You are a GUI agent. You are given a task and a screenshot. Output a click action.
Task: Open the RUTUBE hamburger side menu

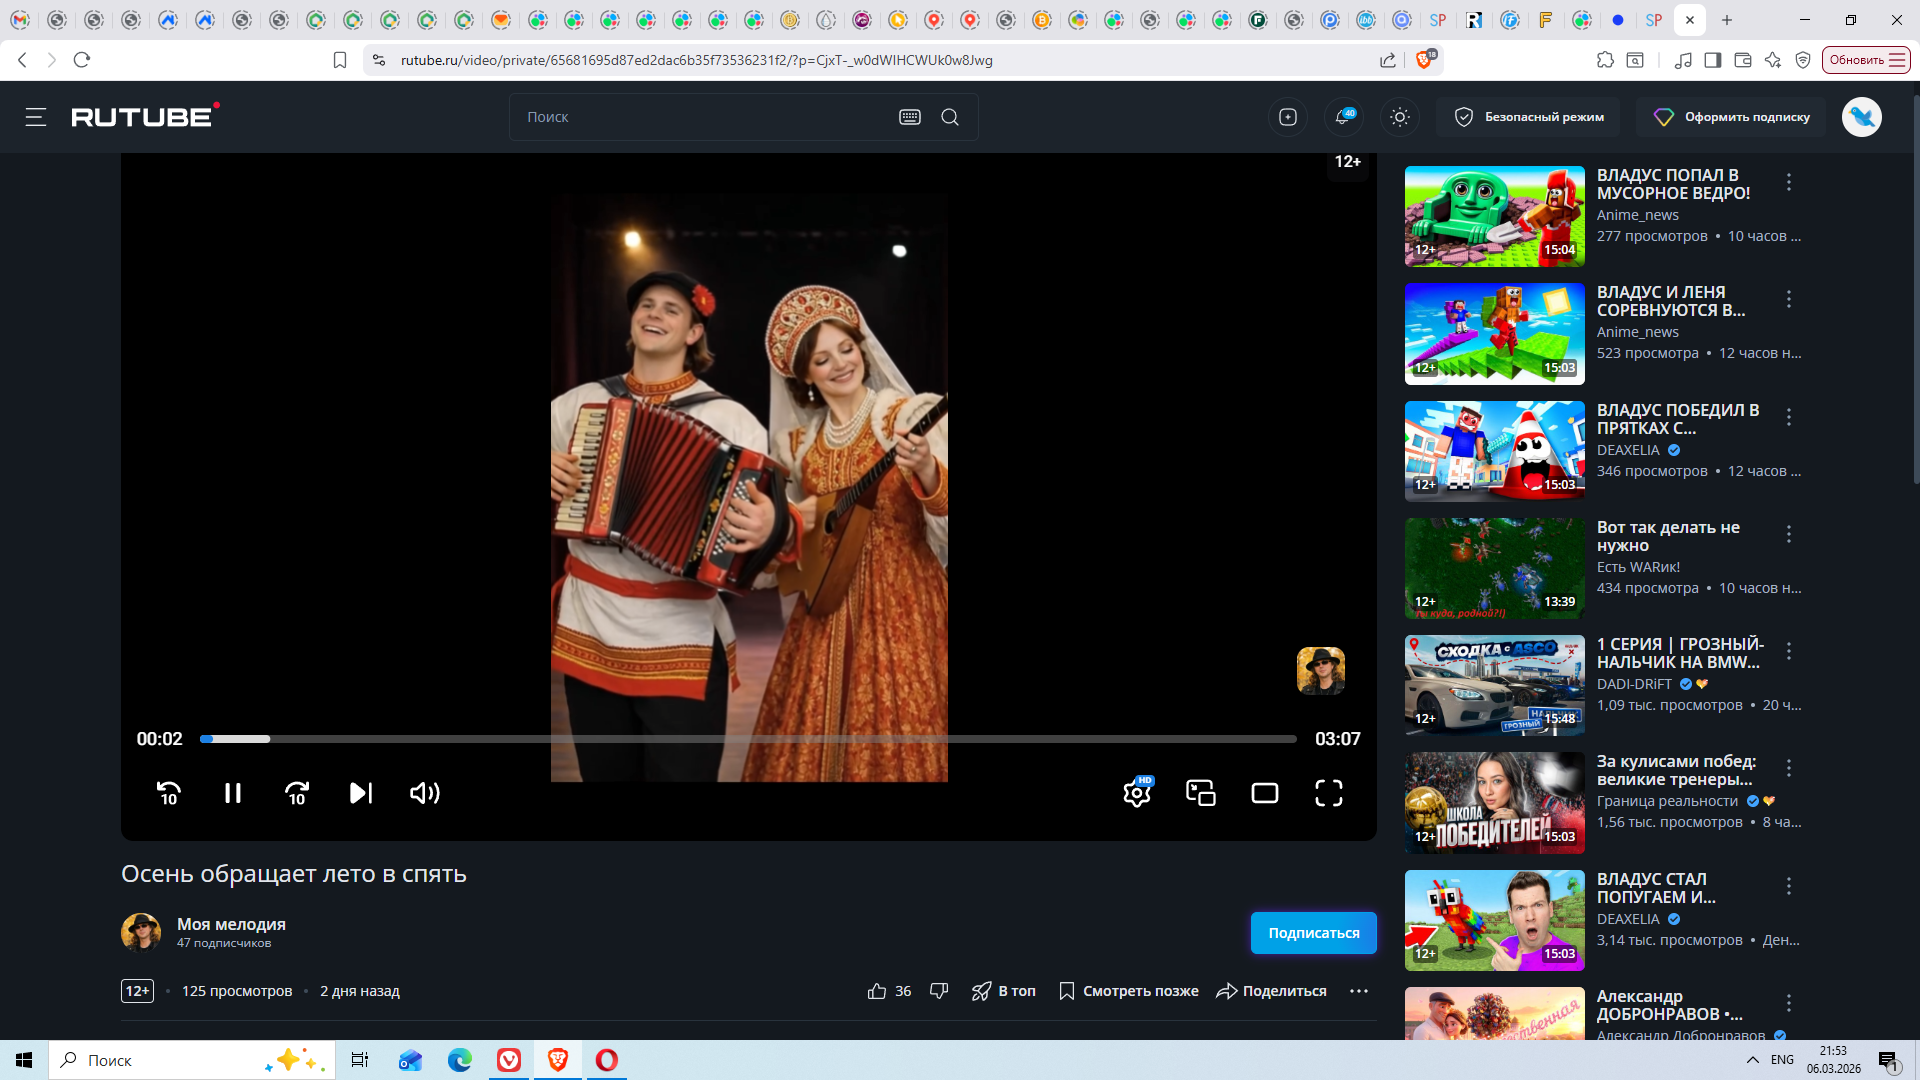pyautogui.click(x=36, y=117)
